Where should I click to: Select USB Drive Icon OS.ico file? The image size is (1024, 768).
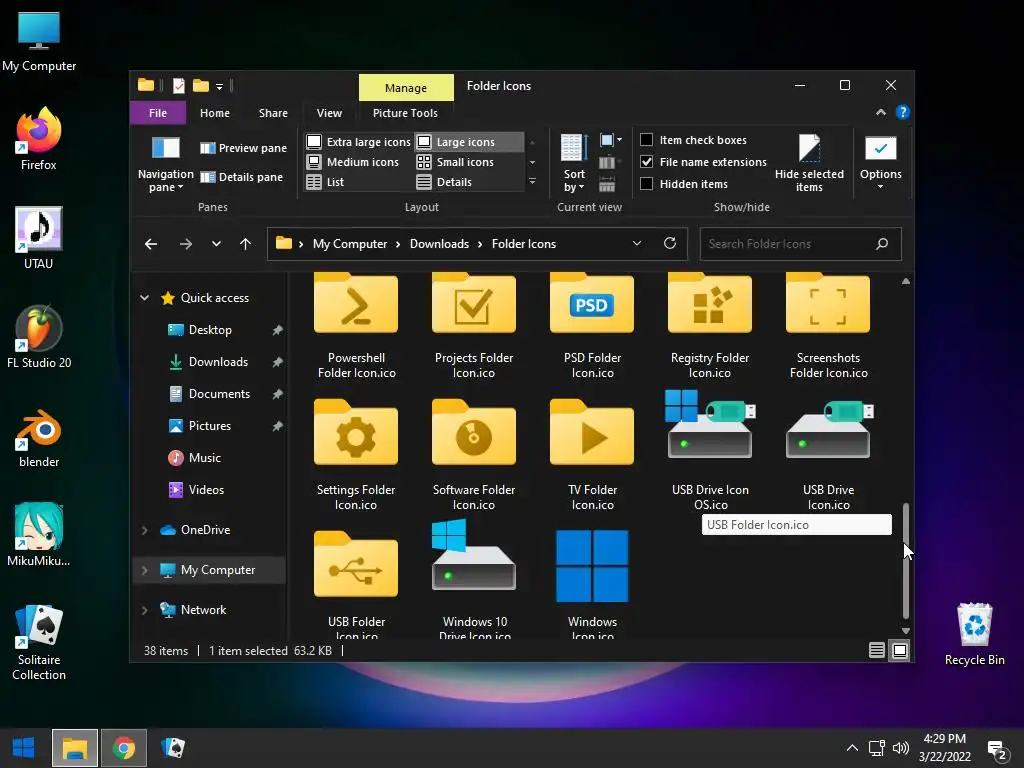(710, 451)
